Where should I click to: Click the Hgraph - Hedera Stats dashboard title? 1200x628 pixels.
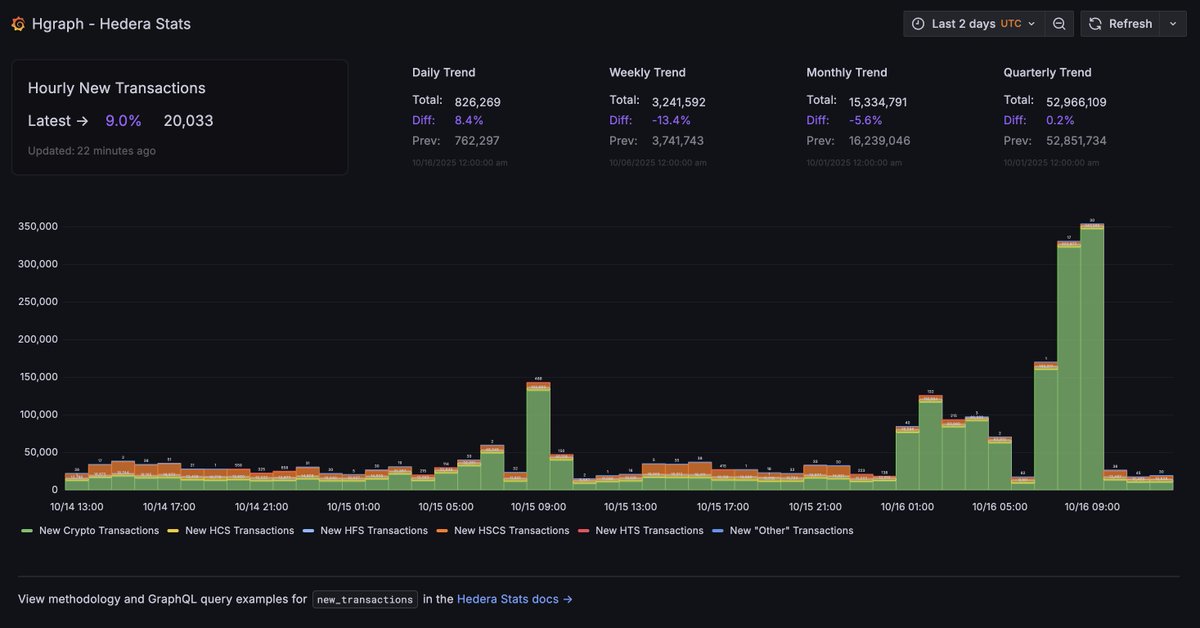coord(112,24)
